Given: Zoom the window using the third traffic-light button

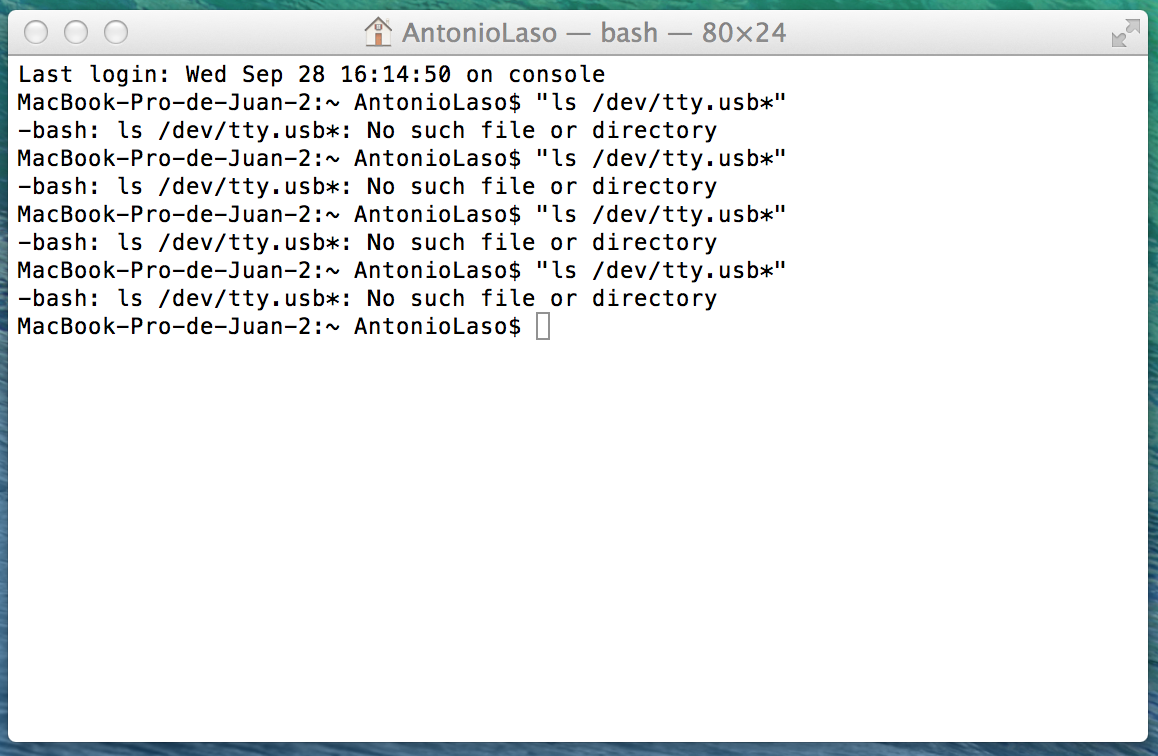Looking at the screenshot, I should pyautogui.click(x=116, y=32).
